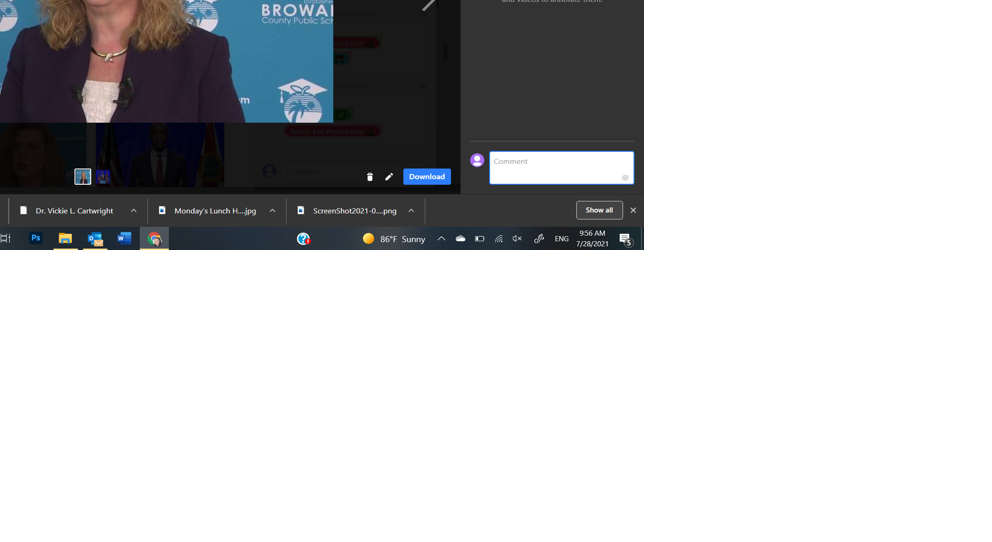Show hidden system tray icons

[441, 239]
